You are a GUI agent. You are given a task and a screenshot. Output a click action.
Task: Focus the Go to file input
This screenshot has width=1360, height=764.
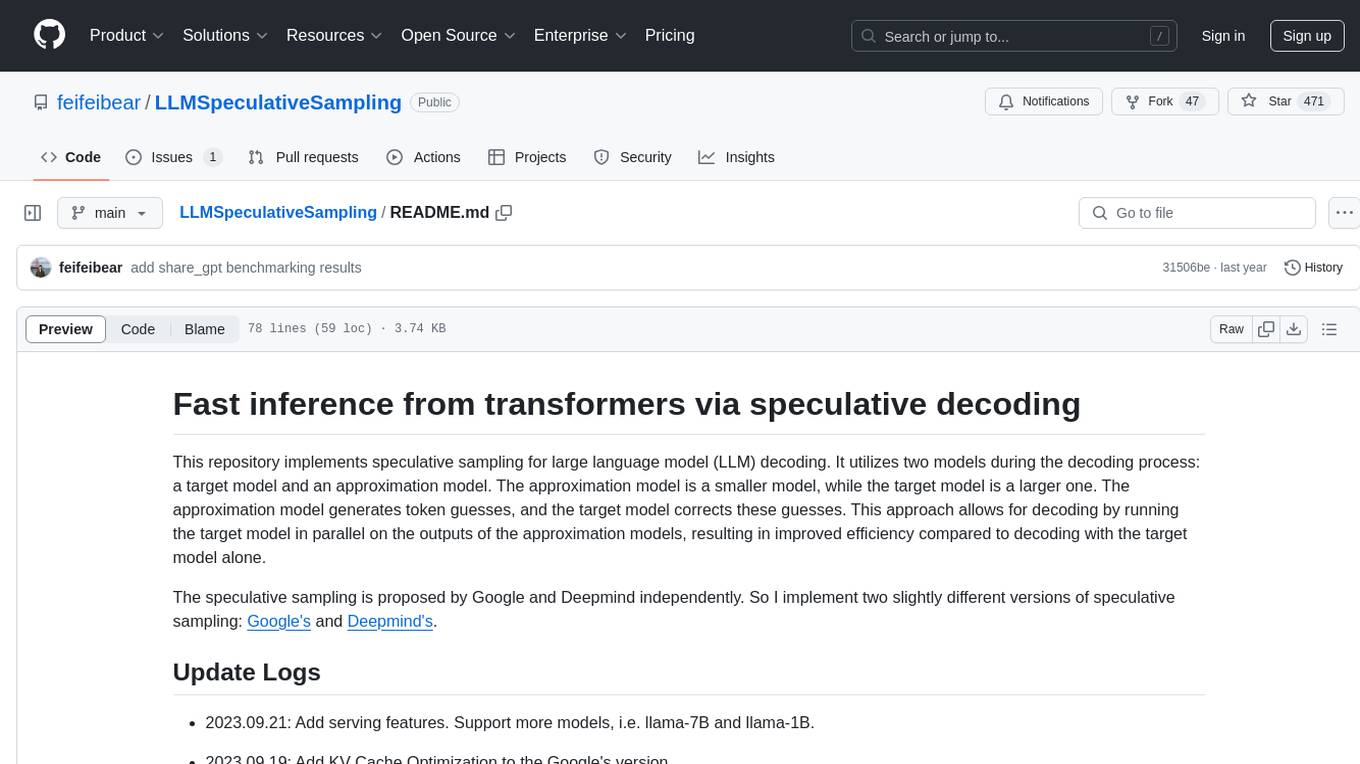coord(1197,213)
